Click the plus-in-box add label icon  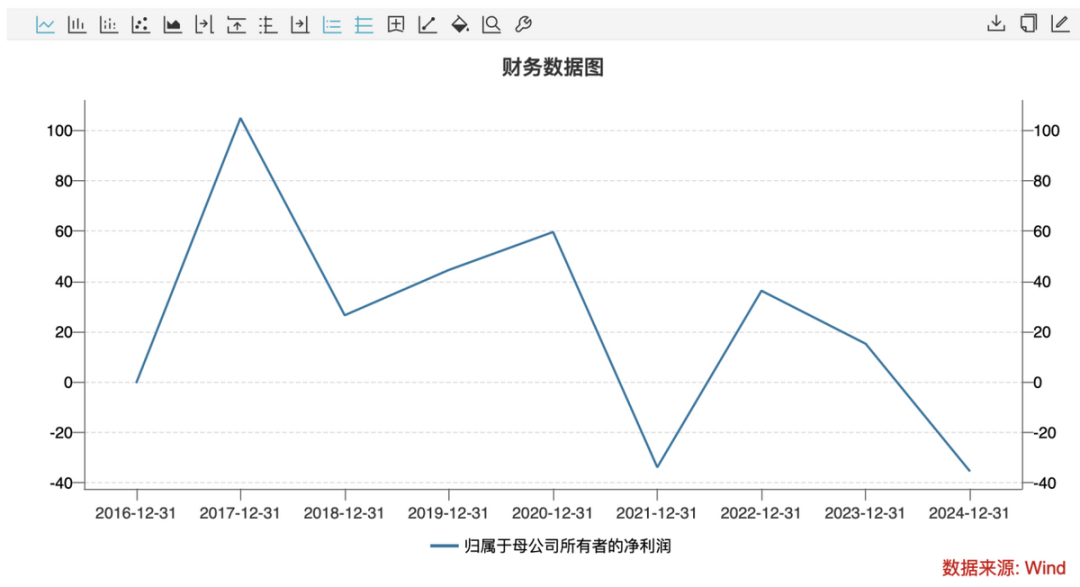pyautogui.click(x=396, y=24)
